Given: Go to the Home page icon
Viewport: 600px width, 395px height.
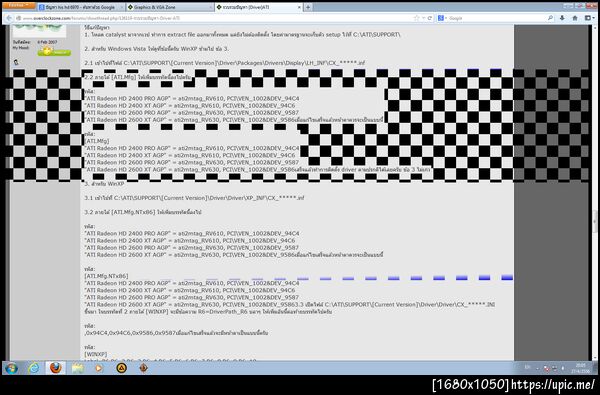Looking at the screenshot, I should click(x=575, y=18).
